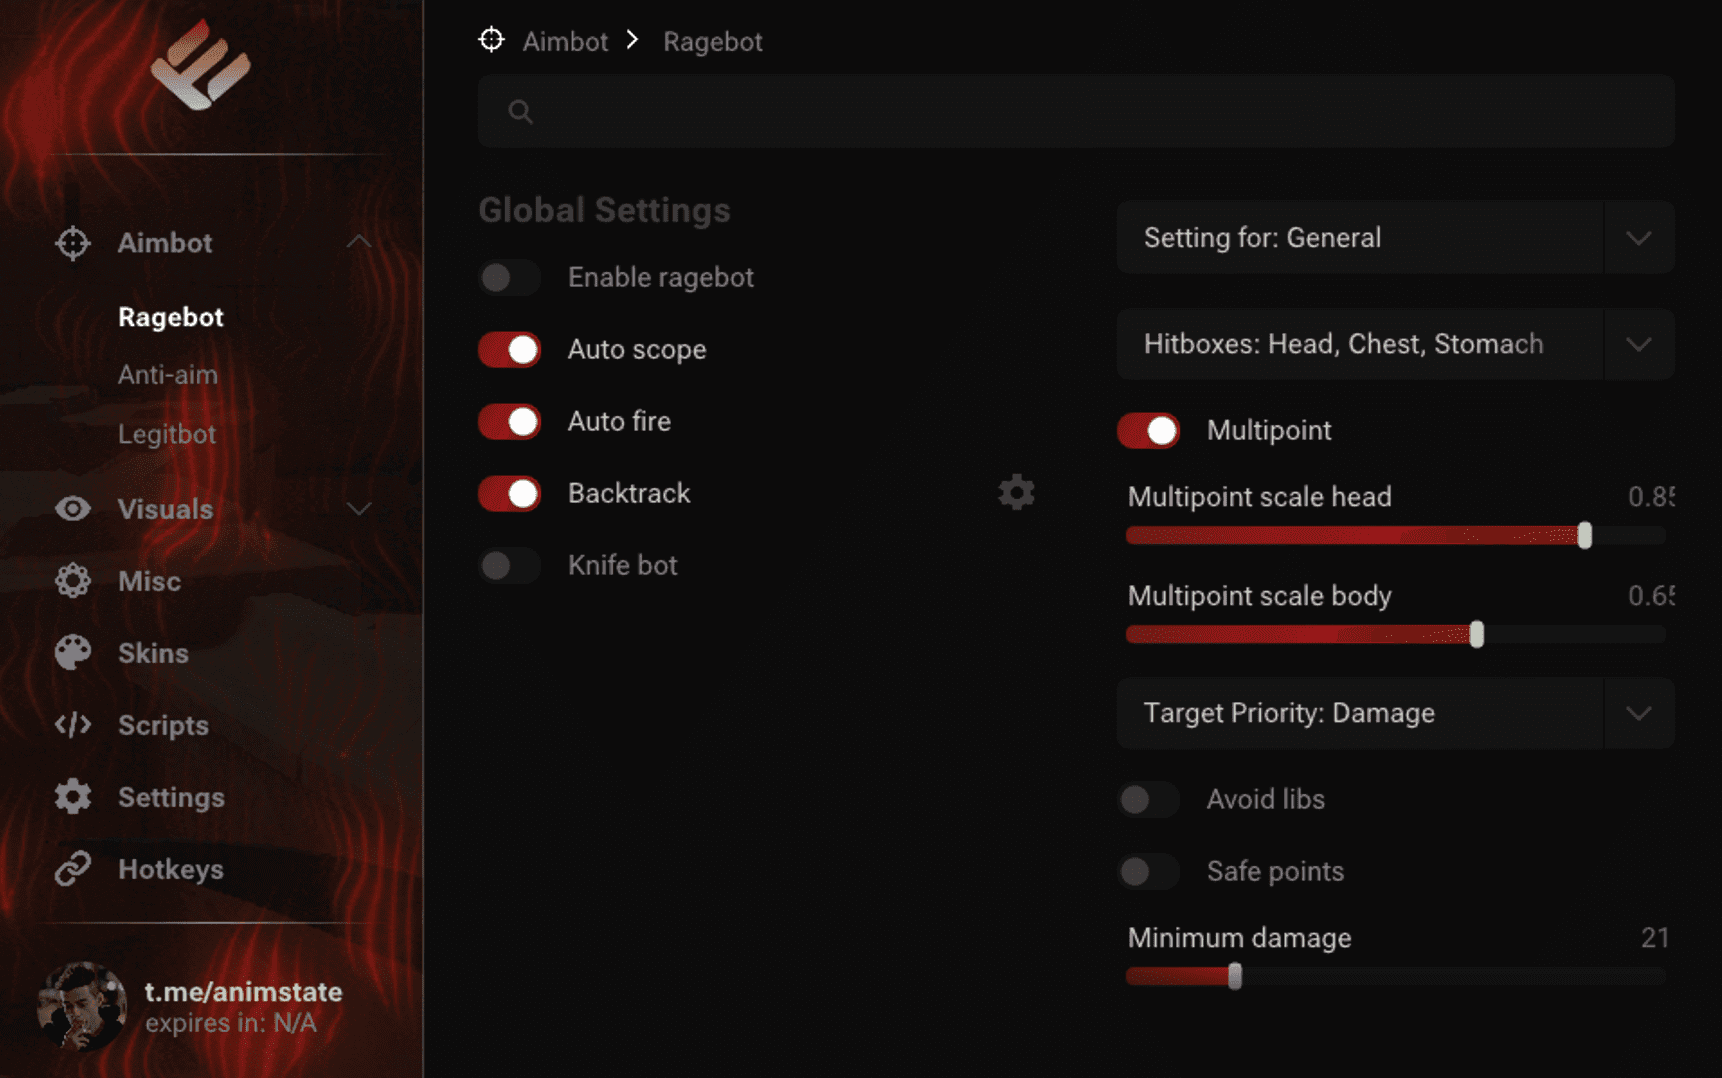Image resolution: width=1722 pixels, height=1078 pixels.
Task: Adjust the Minimum damage slider
Action: point(1234,976)
